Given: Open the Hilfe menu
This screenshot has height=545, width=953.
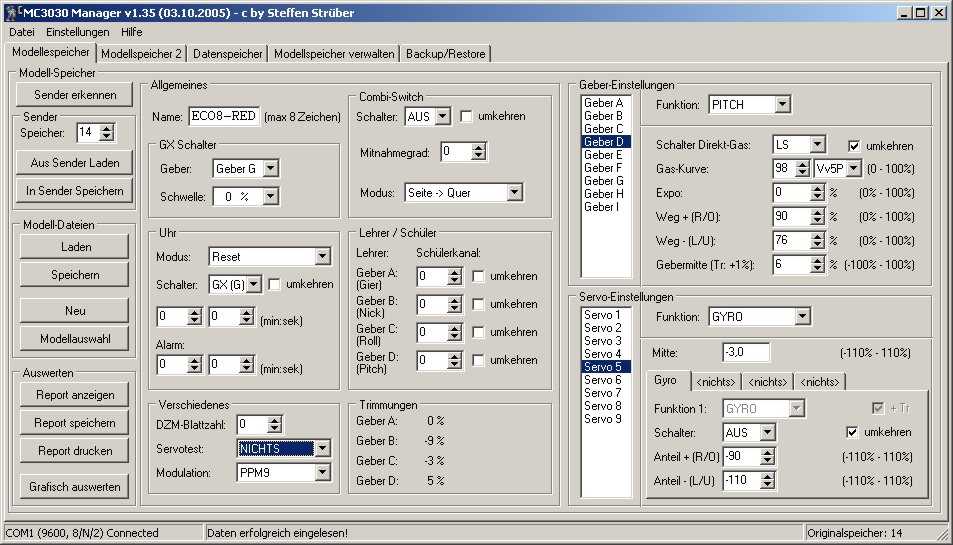Looking at the screenshot, I should tap(131, 32).
